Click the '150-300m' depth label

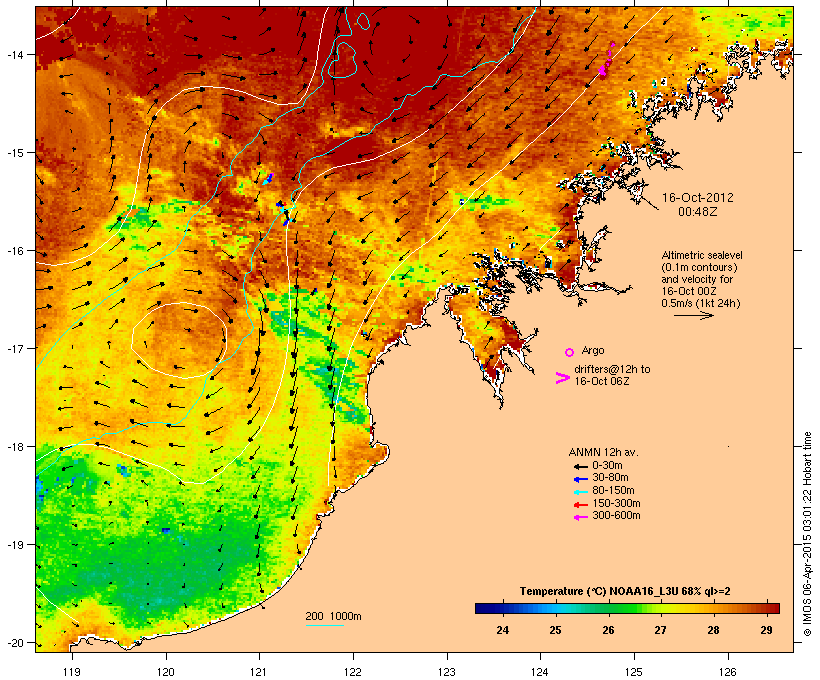[x=616, y=503]
